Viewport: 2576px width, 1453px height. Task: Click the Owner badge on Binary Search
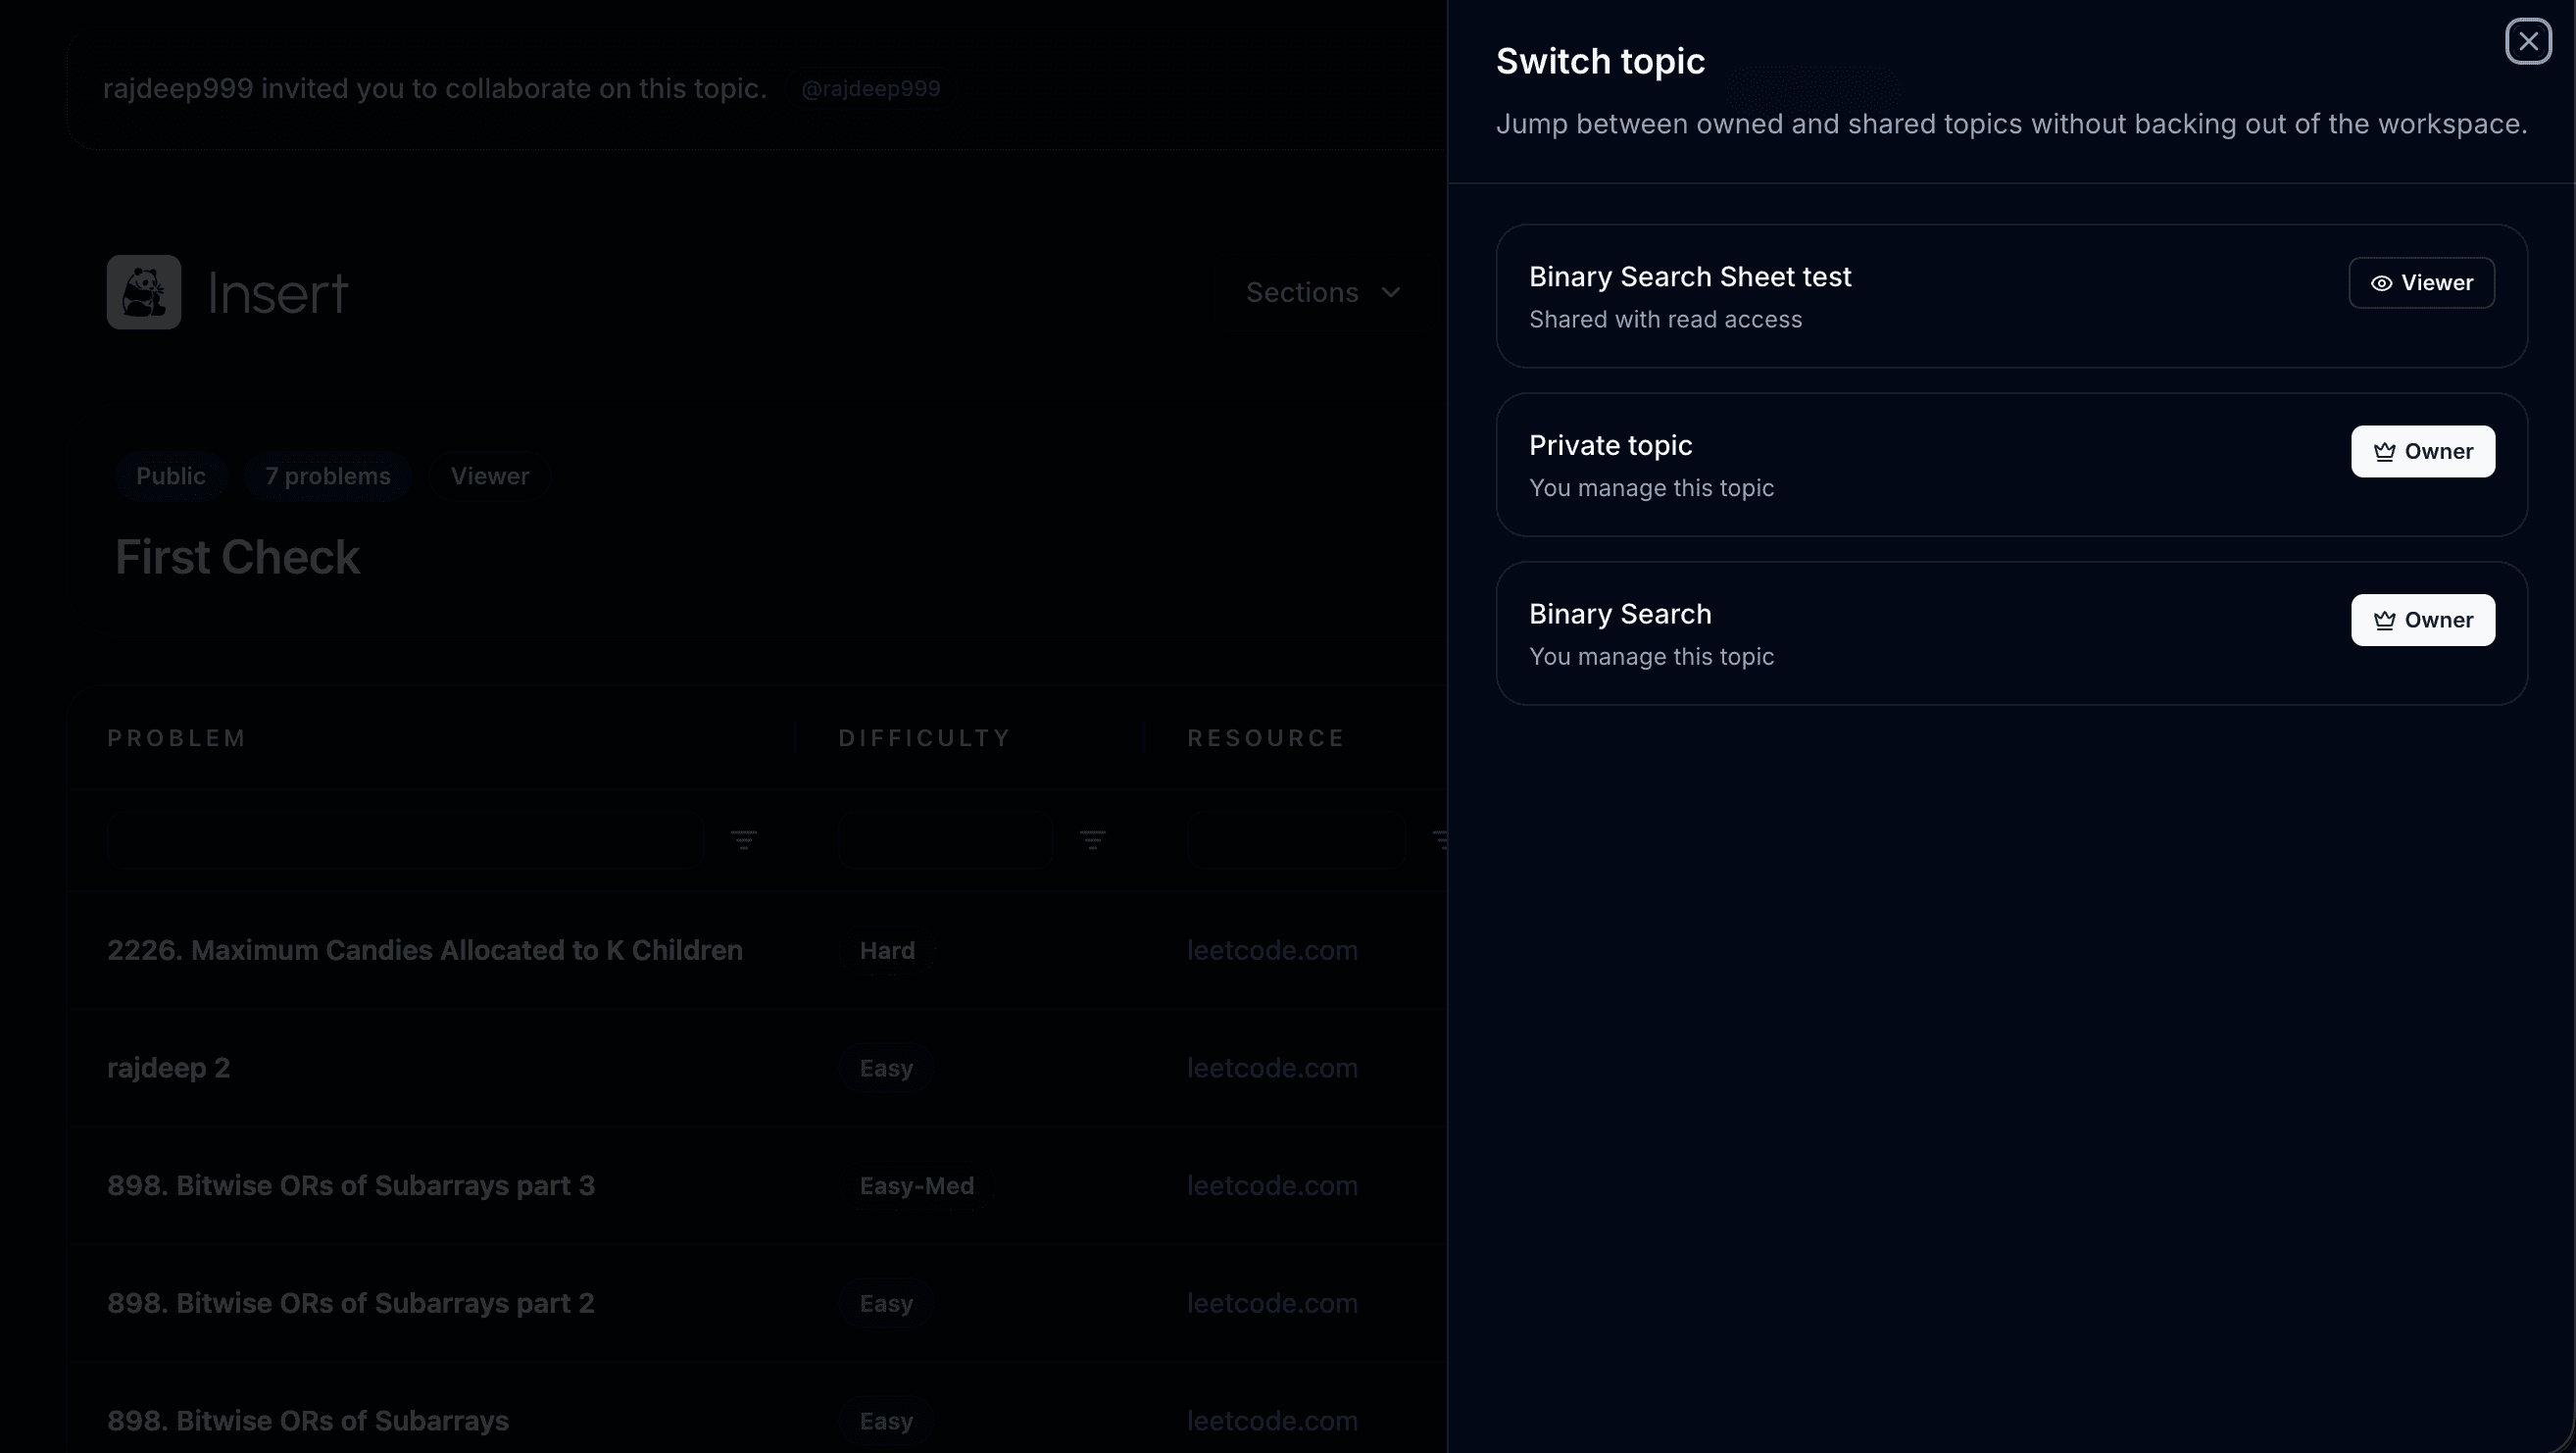[2422, 620]
